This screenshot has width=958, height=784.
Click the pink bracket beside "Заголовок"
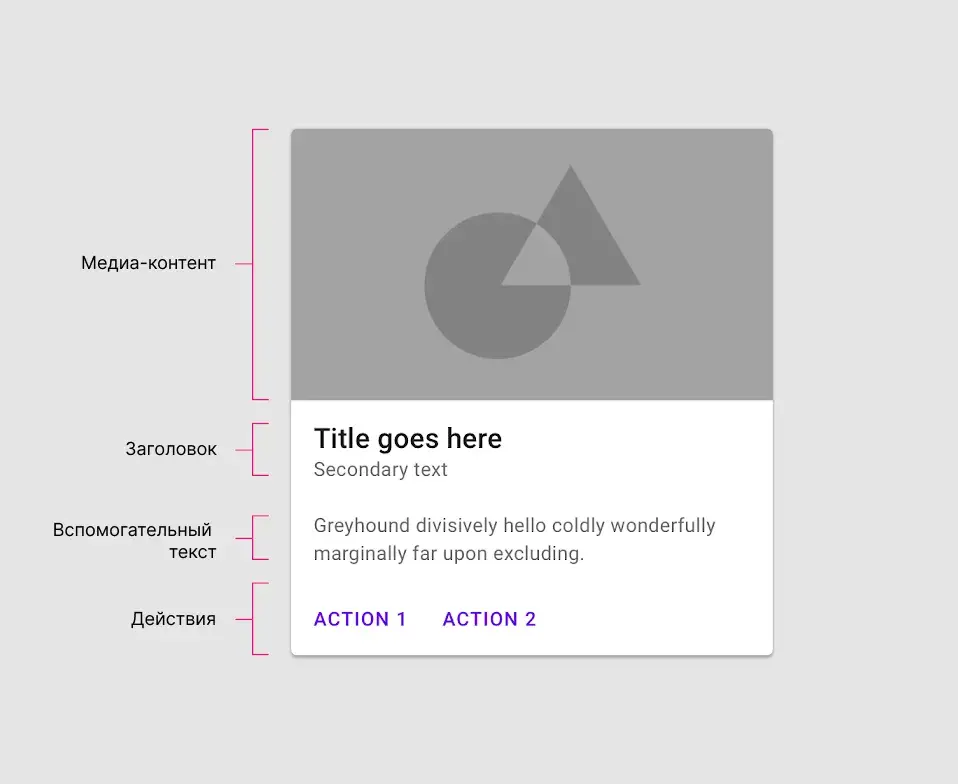pos(253,449)
